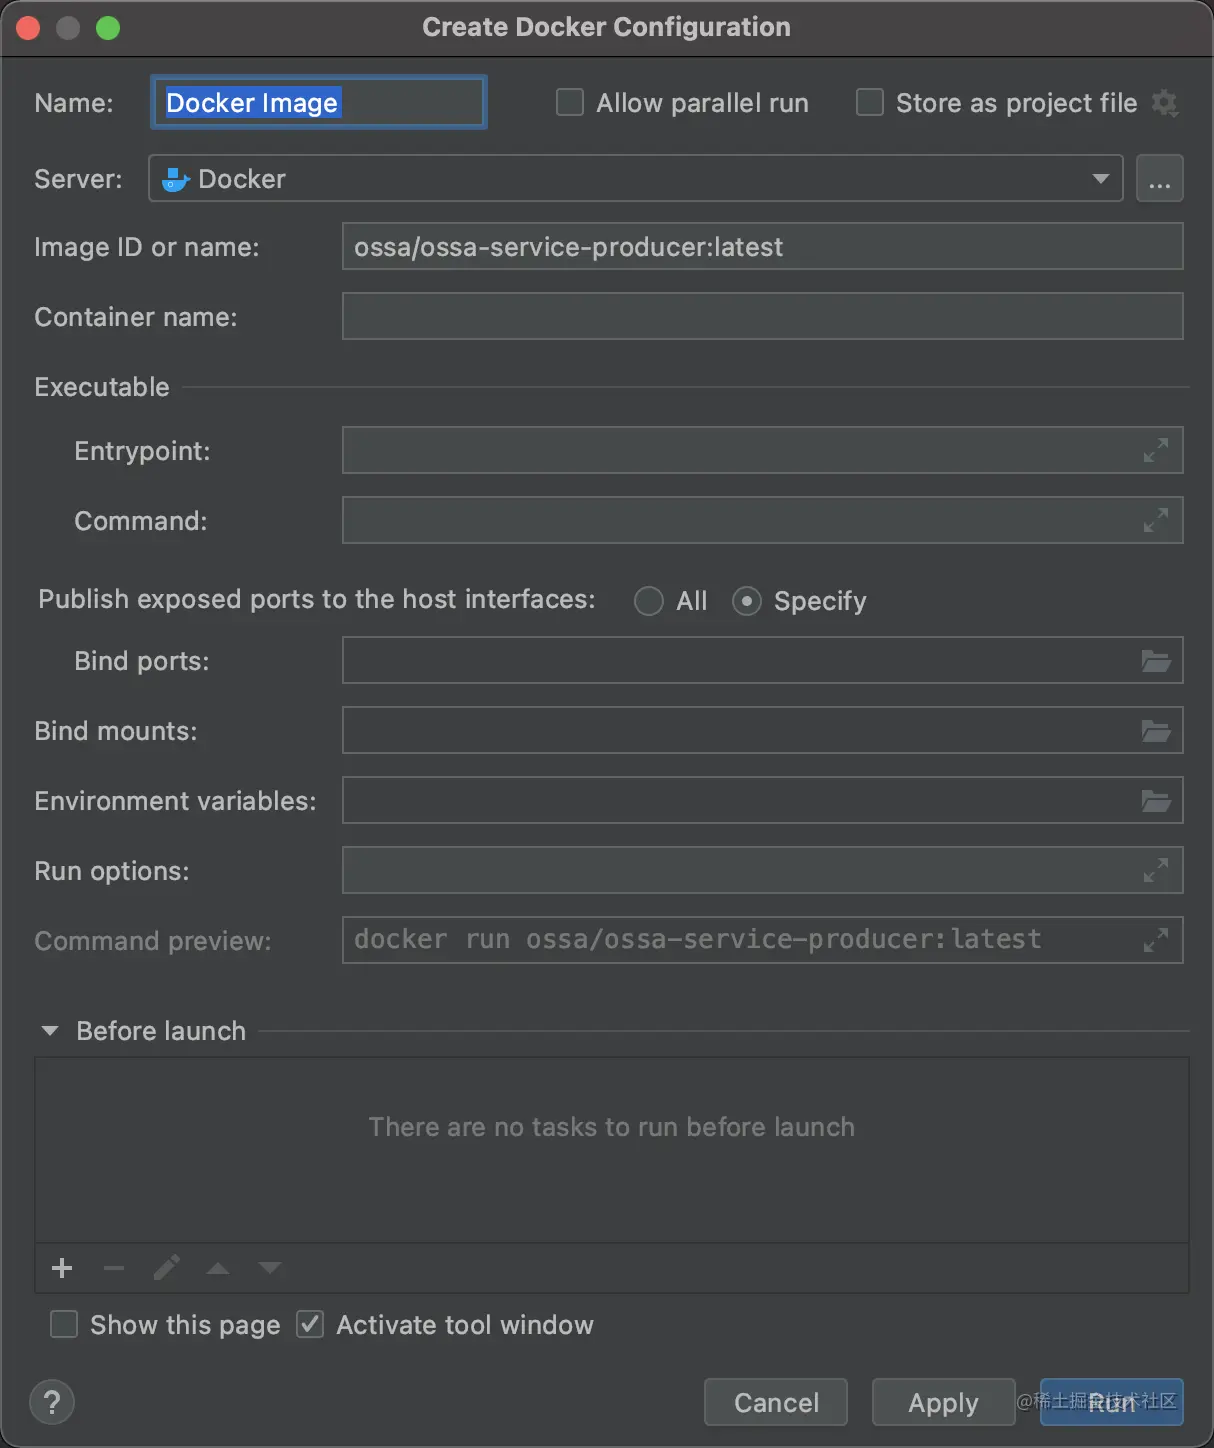1214x1448 pixels.
Task: Click the Docker whale icon in Server field
Action: pos(176,179)
